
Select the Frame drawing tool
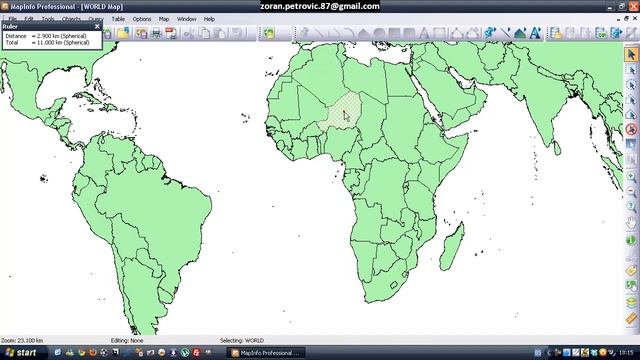pyautogui.click(x=440, y=33)
